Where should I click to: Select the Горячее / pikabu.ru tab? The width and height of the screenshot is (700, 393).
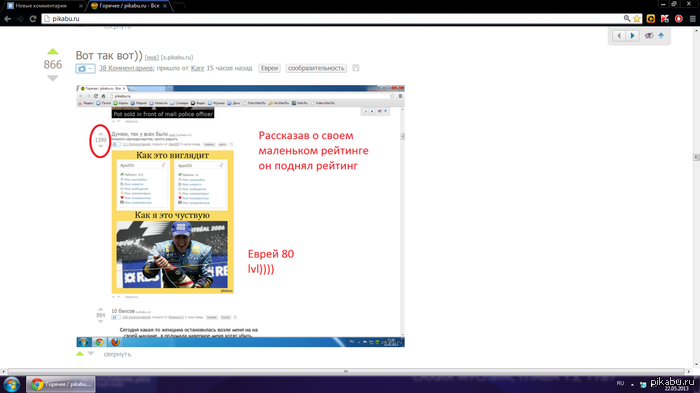(x=129, y=6)
